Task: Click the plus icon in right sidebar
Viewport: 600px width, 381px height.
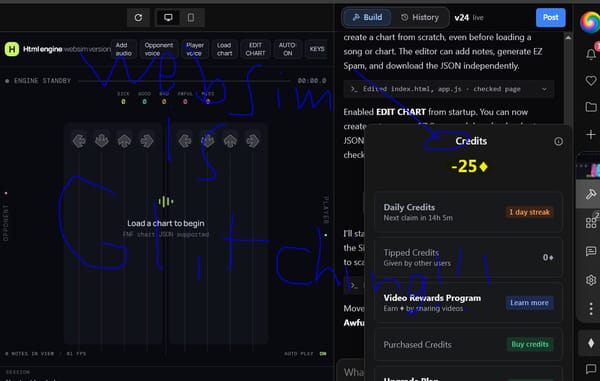Action: click(591, 134)
